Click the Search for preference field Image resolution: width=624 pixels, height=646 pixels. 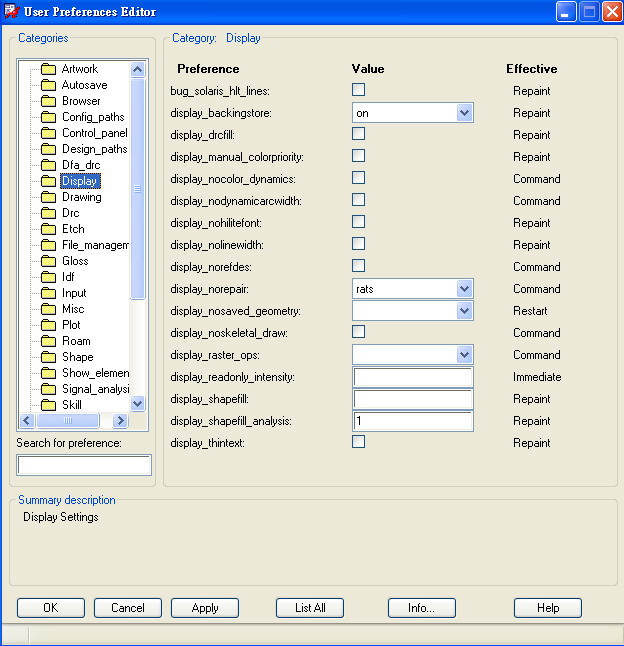tap(84, 465)
